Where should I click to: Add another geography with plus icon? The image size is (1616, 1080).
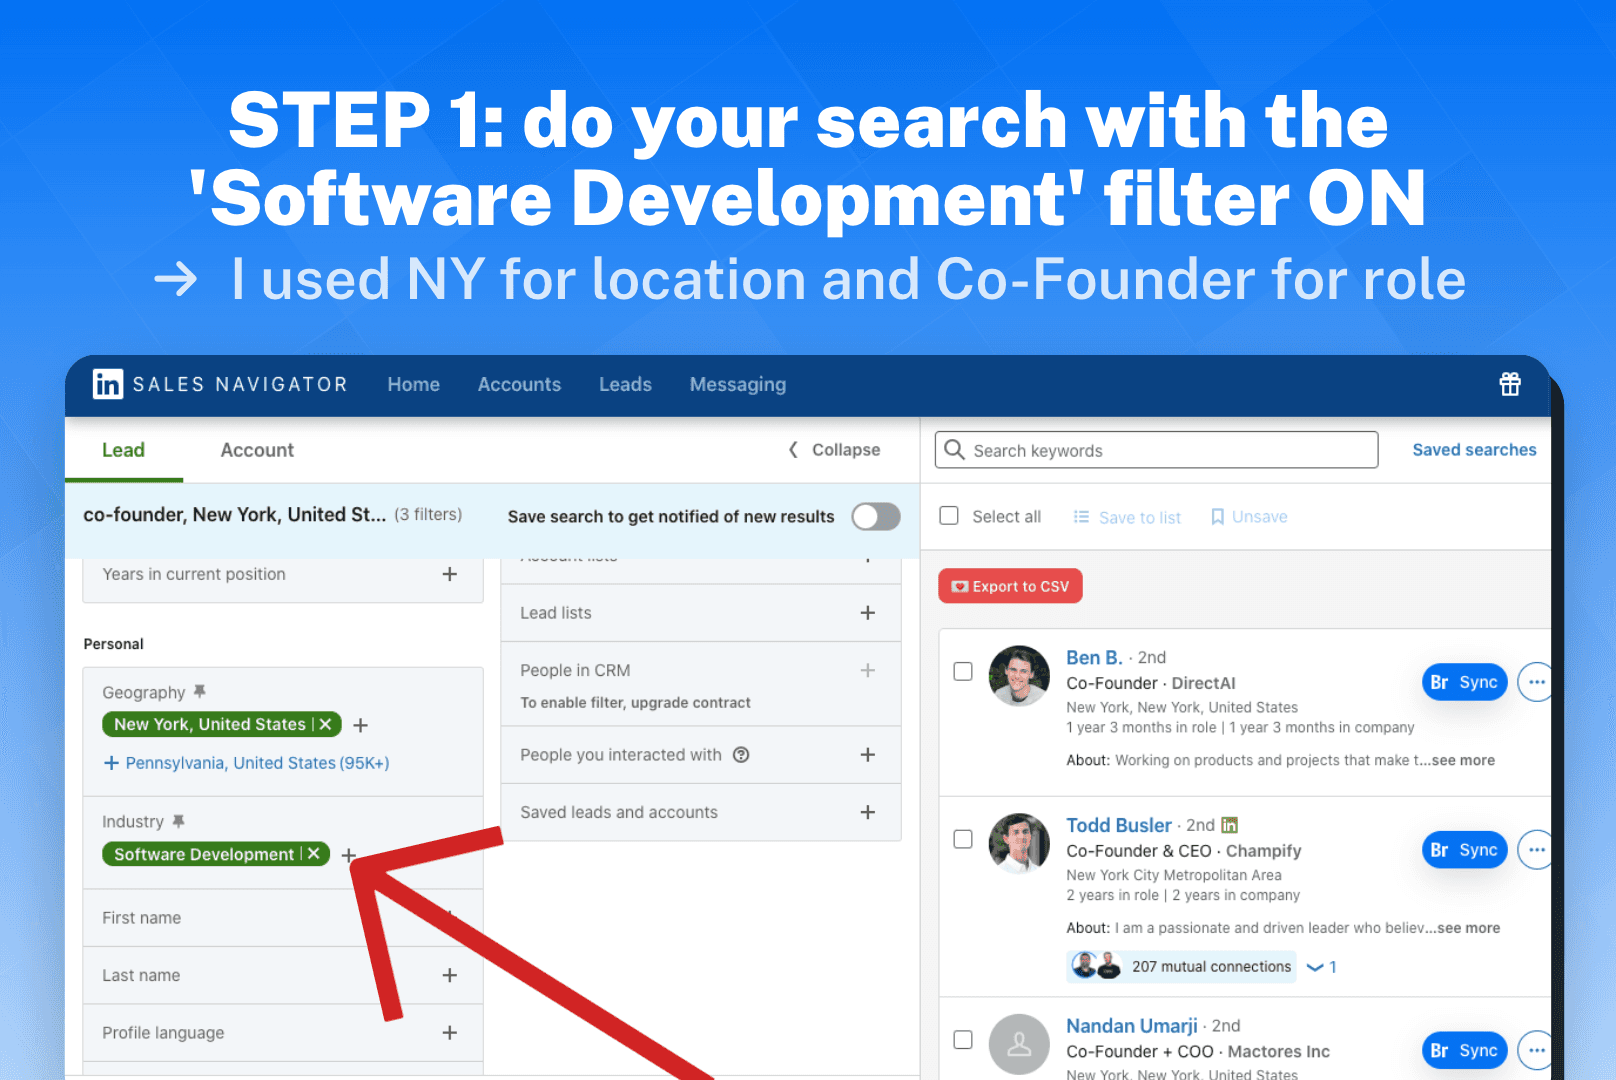[361, 725]
